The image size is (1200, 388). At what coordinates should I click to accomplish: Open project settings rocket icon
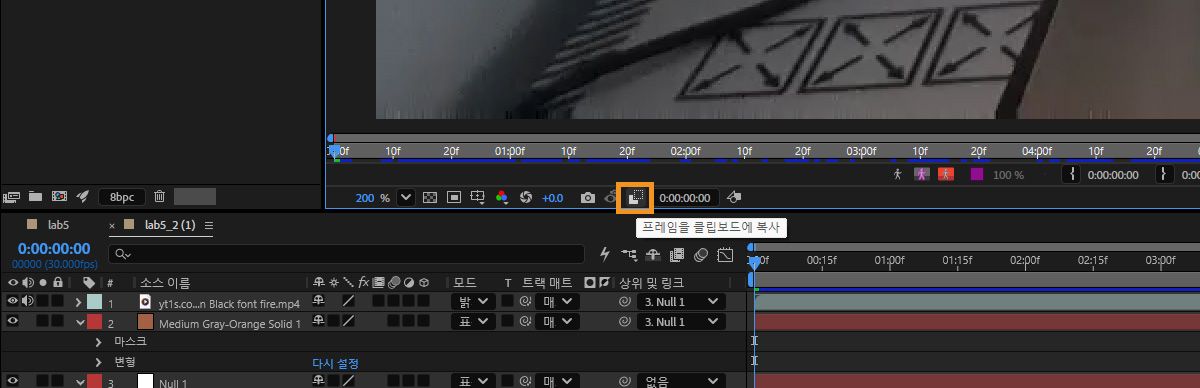pyautogui.click(x=83, y=197)
